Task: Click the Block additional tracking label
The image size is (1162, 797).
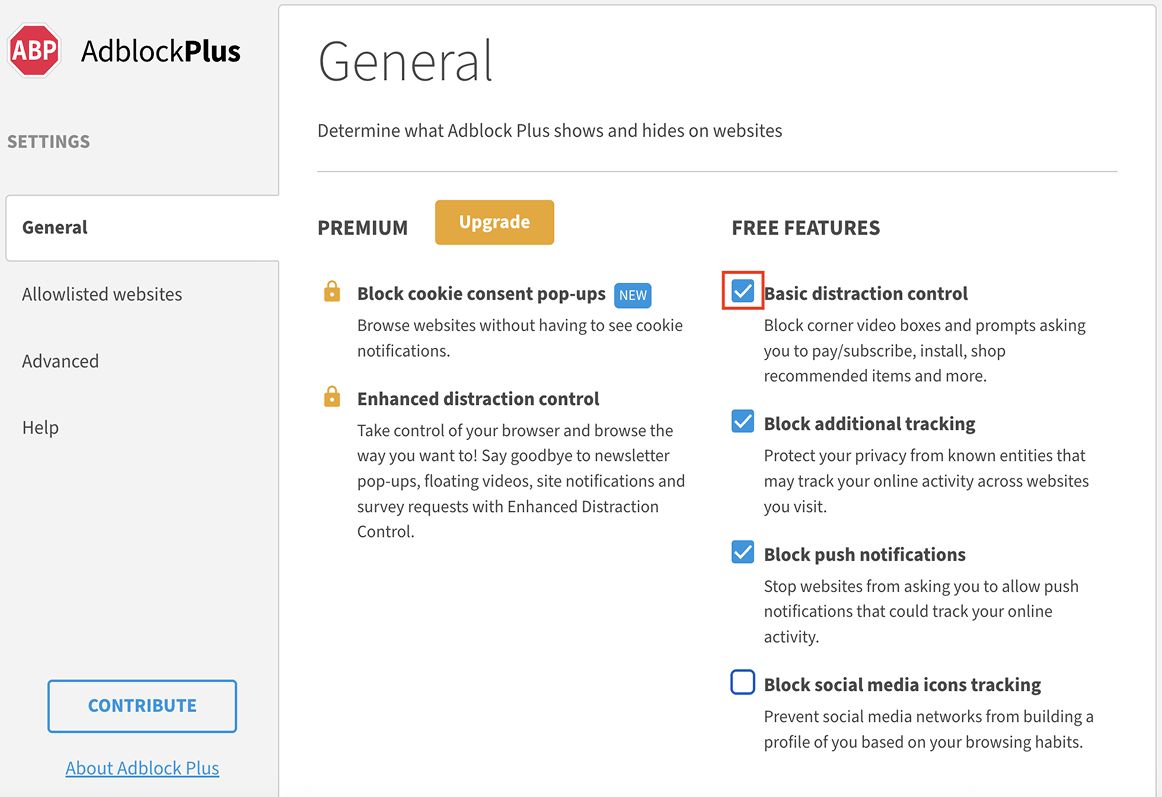Action: 869,423
